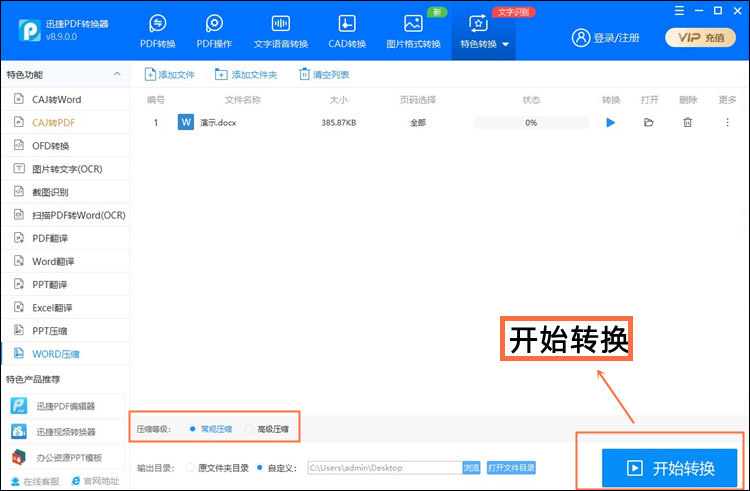The width and height of the screenshot is (750, 491).
Task: Select OFD转换 in the sidebar
Action: pyautogui.click(x=66, y=145)
